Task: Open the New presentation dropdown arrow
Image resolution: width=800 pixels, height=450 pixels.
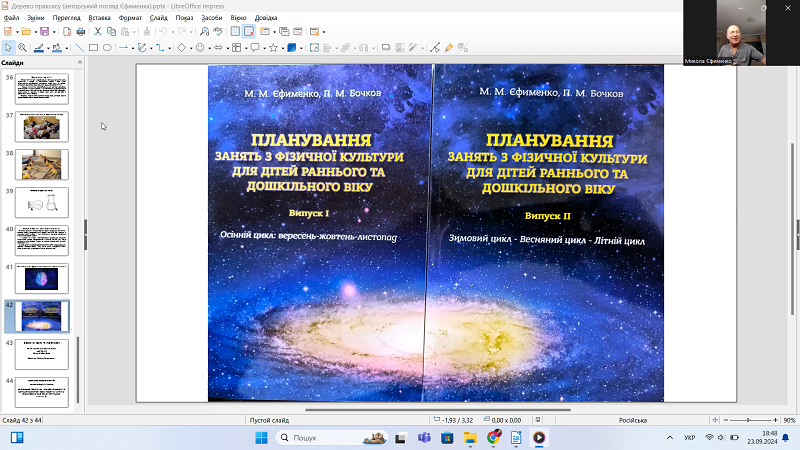Action: click(17, 32)
